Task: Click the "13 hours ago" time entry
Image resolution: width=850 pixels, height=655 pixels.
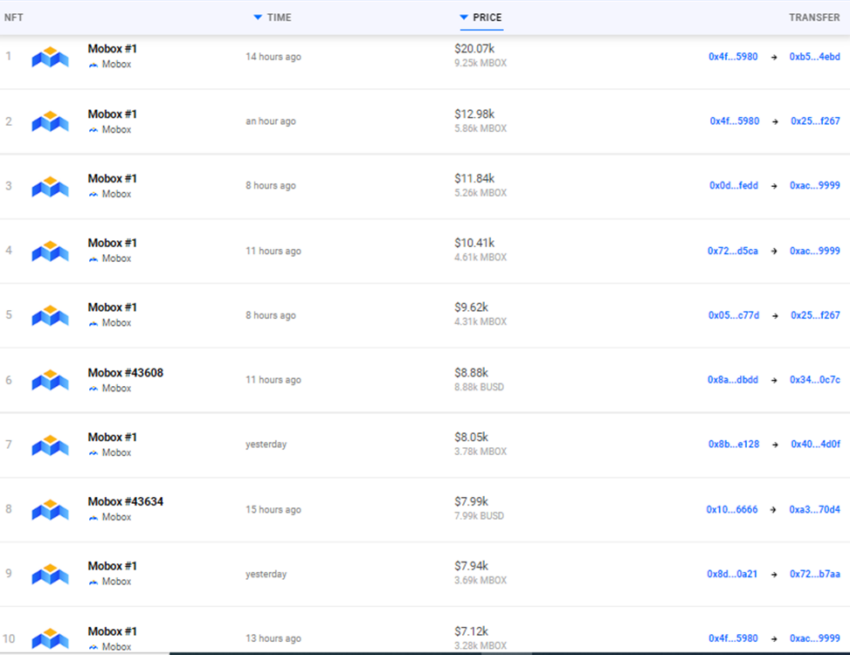Action: [273, 639]
